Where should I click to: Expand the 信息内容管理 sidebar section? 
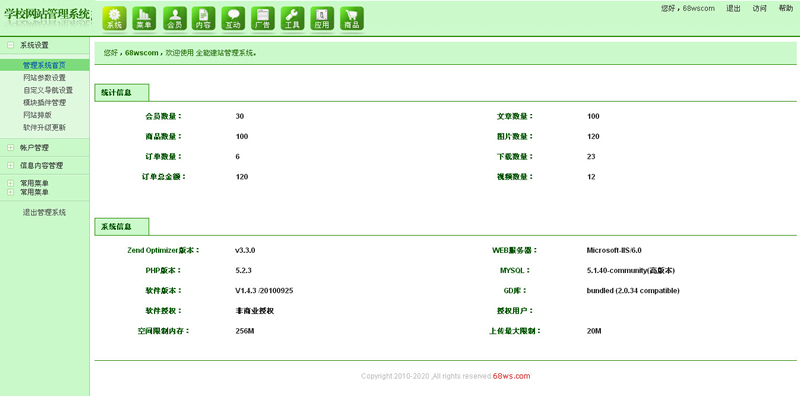coord(11,166)
